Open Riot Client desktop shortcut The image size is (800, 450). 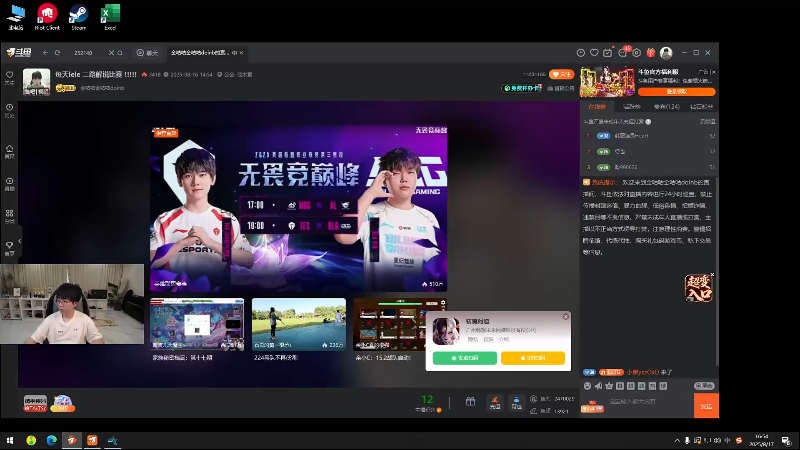47,17
